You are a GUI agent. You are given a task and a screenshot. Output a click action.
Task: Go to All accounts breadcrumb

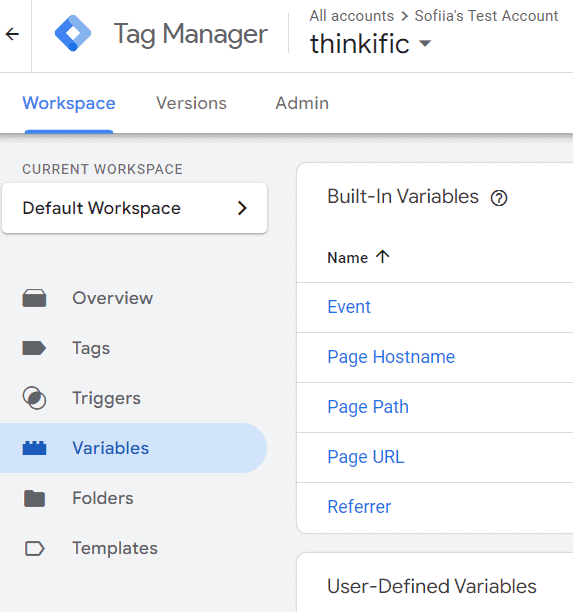click(x=352, y=16)
